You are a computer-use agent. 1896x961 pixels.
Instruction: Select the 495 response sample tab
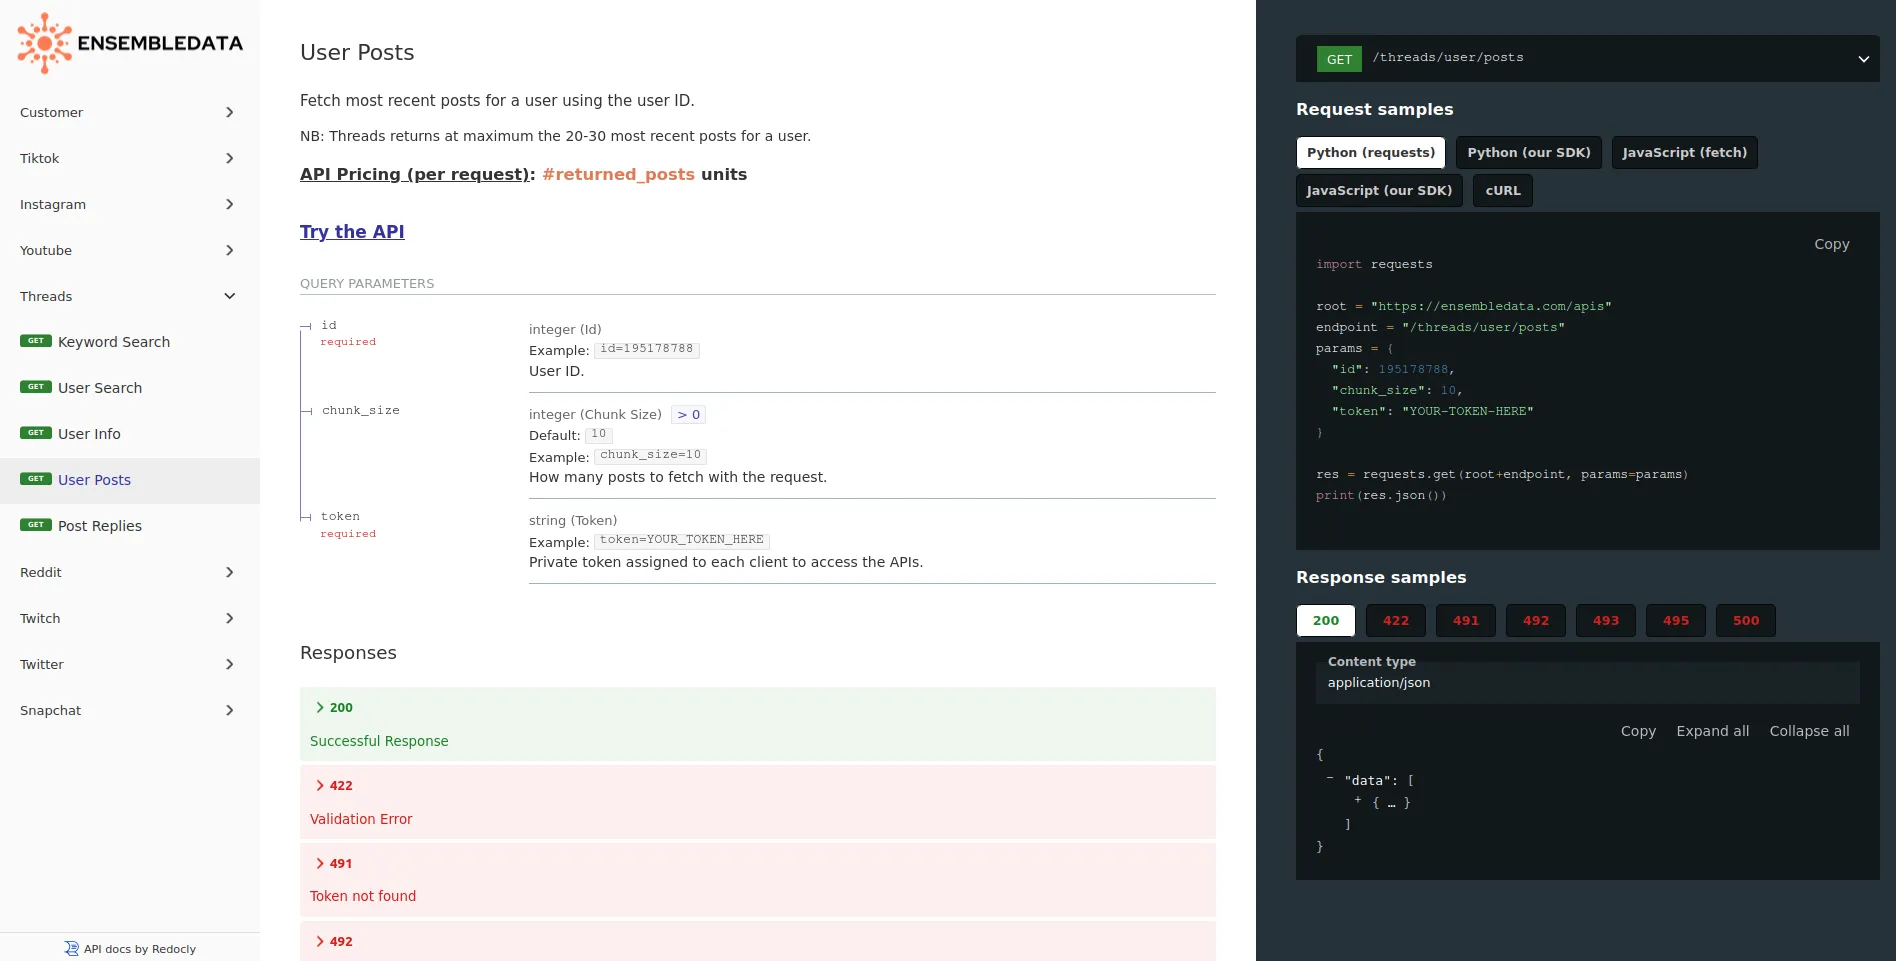point(1676,620)
